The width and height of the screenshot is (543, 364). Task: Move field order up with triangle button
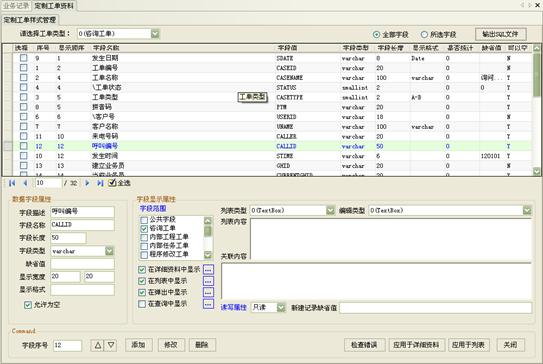(x=98, y=345)
